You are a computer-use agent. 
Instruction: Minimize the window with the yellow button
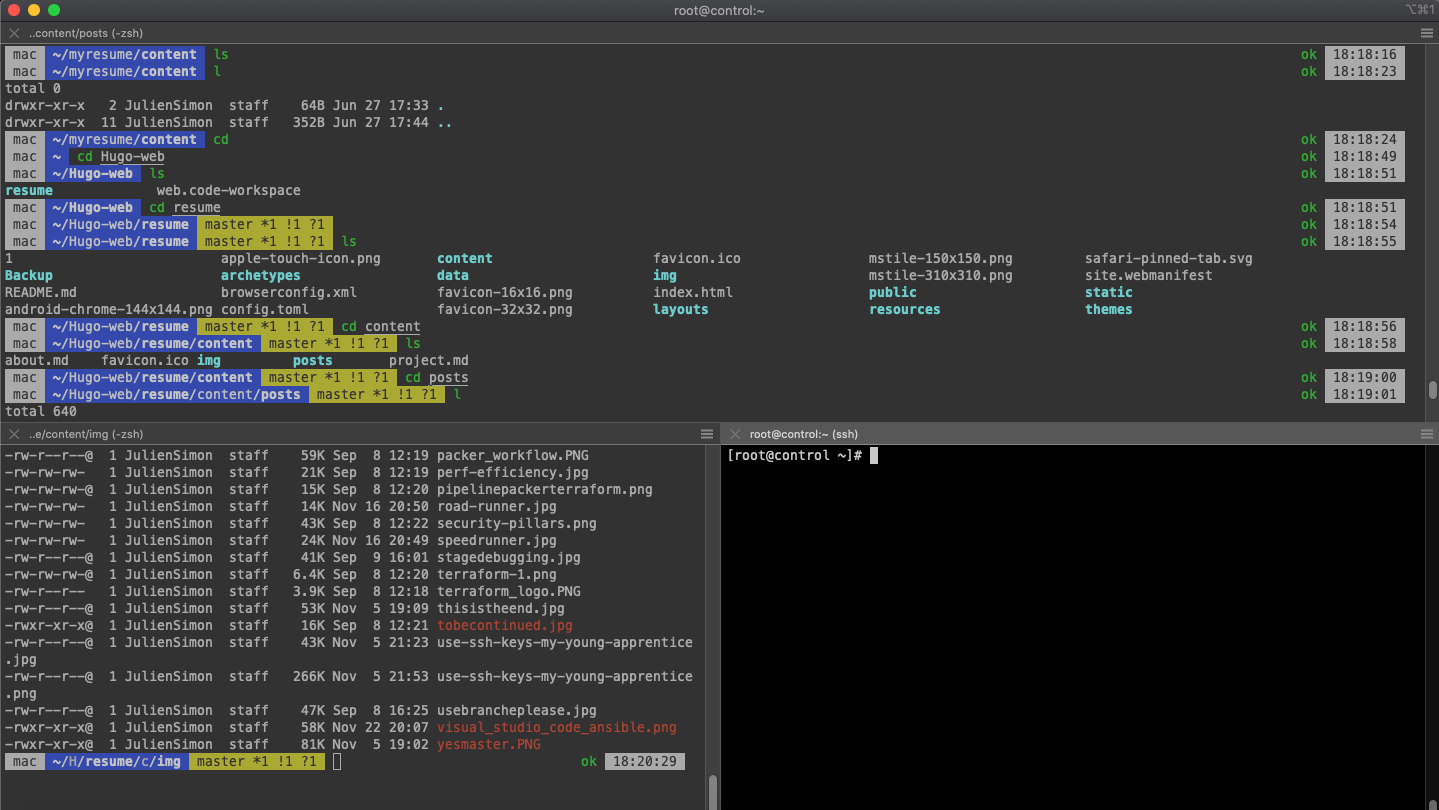[x=33, y=10]
